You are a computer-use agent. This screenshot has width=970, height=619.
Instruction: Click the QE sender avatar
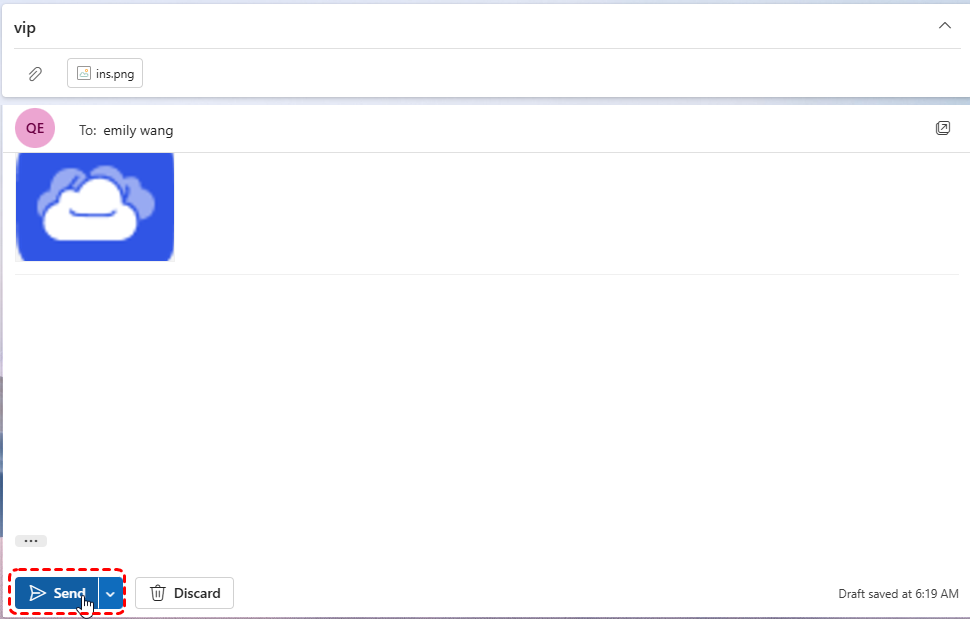pyautogui.click(x=35, y=128)
